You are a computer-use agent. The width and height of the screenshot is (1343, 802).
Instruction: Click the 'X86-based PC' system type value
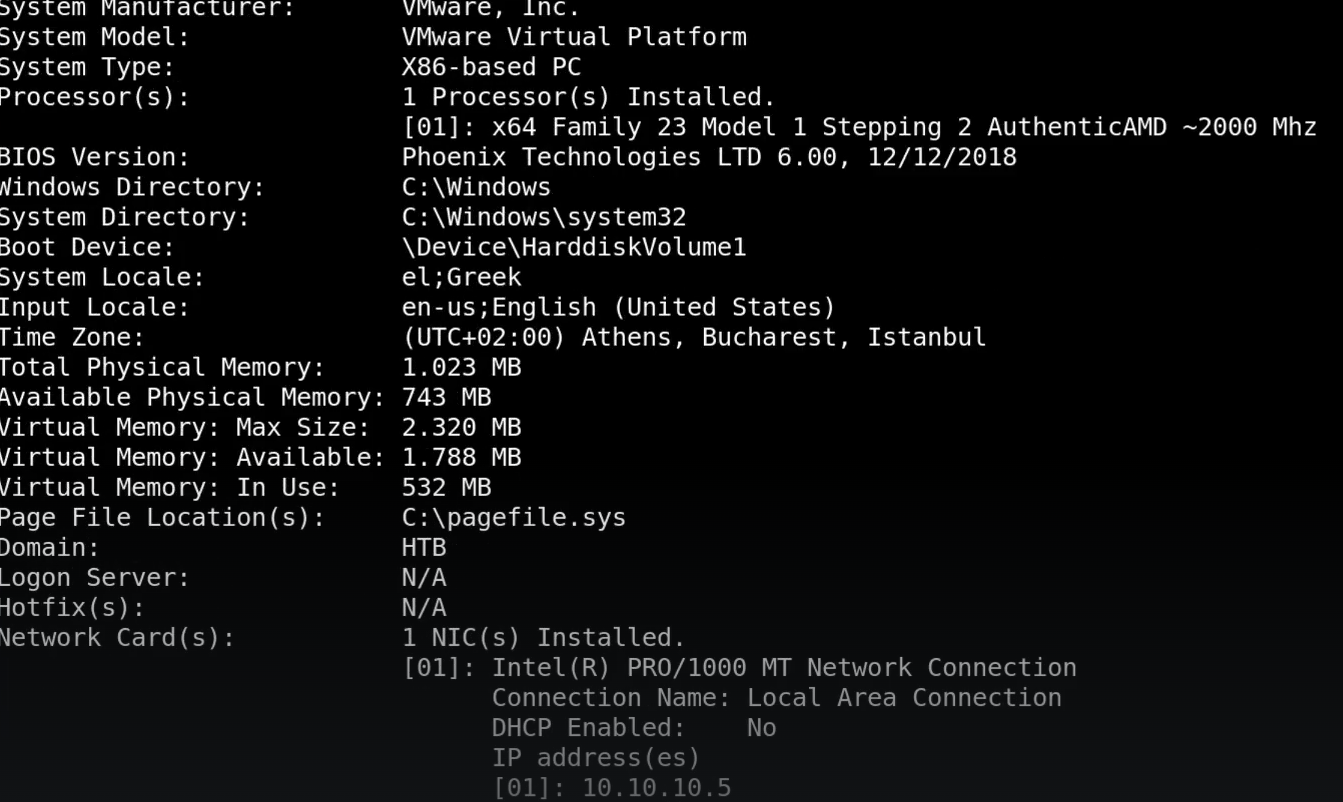(491, 68)
